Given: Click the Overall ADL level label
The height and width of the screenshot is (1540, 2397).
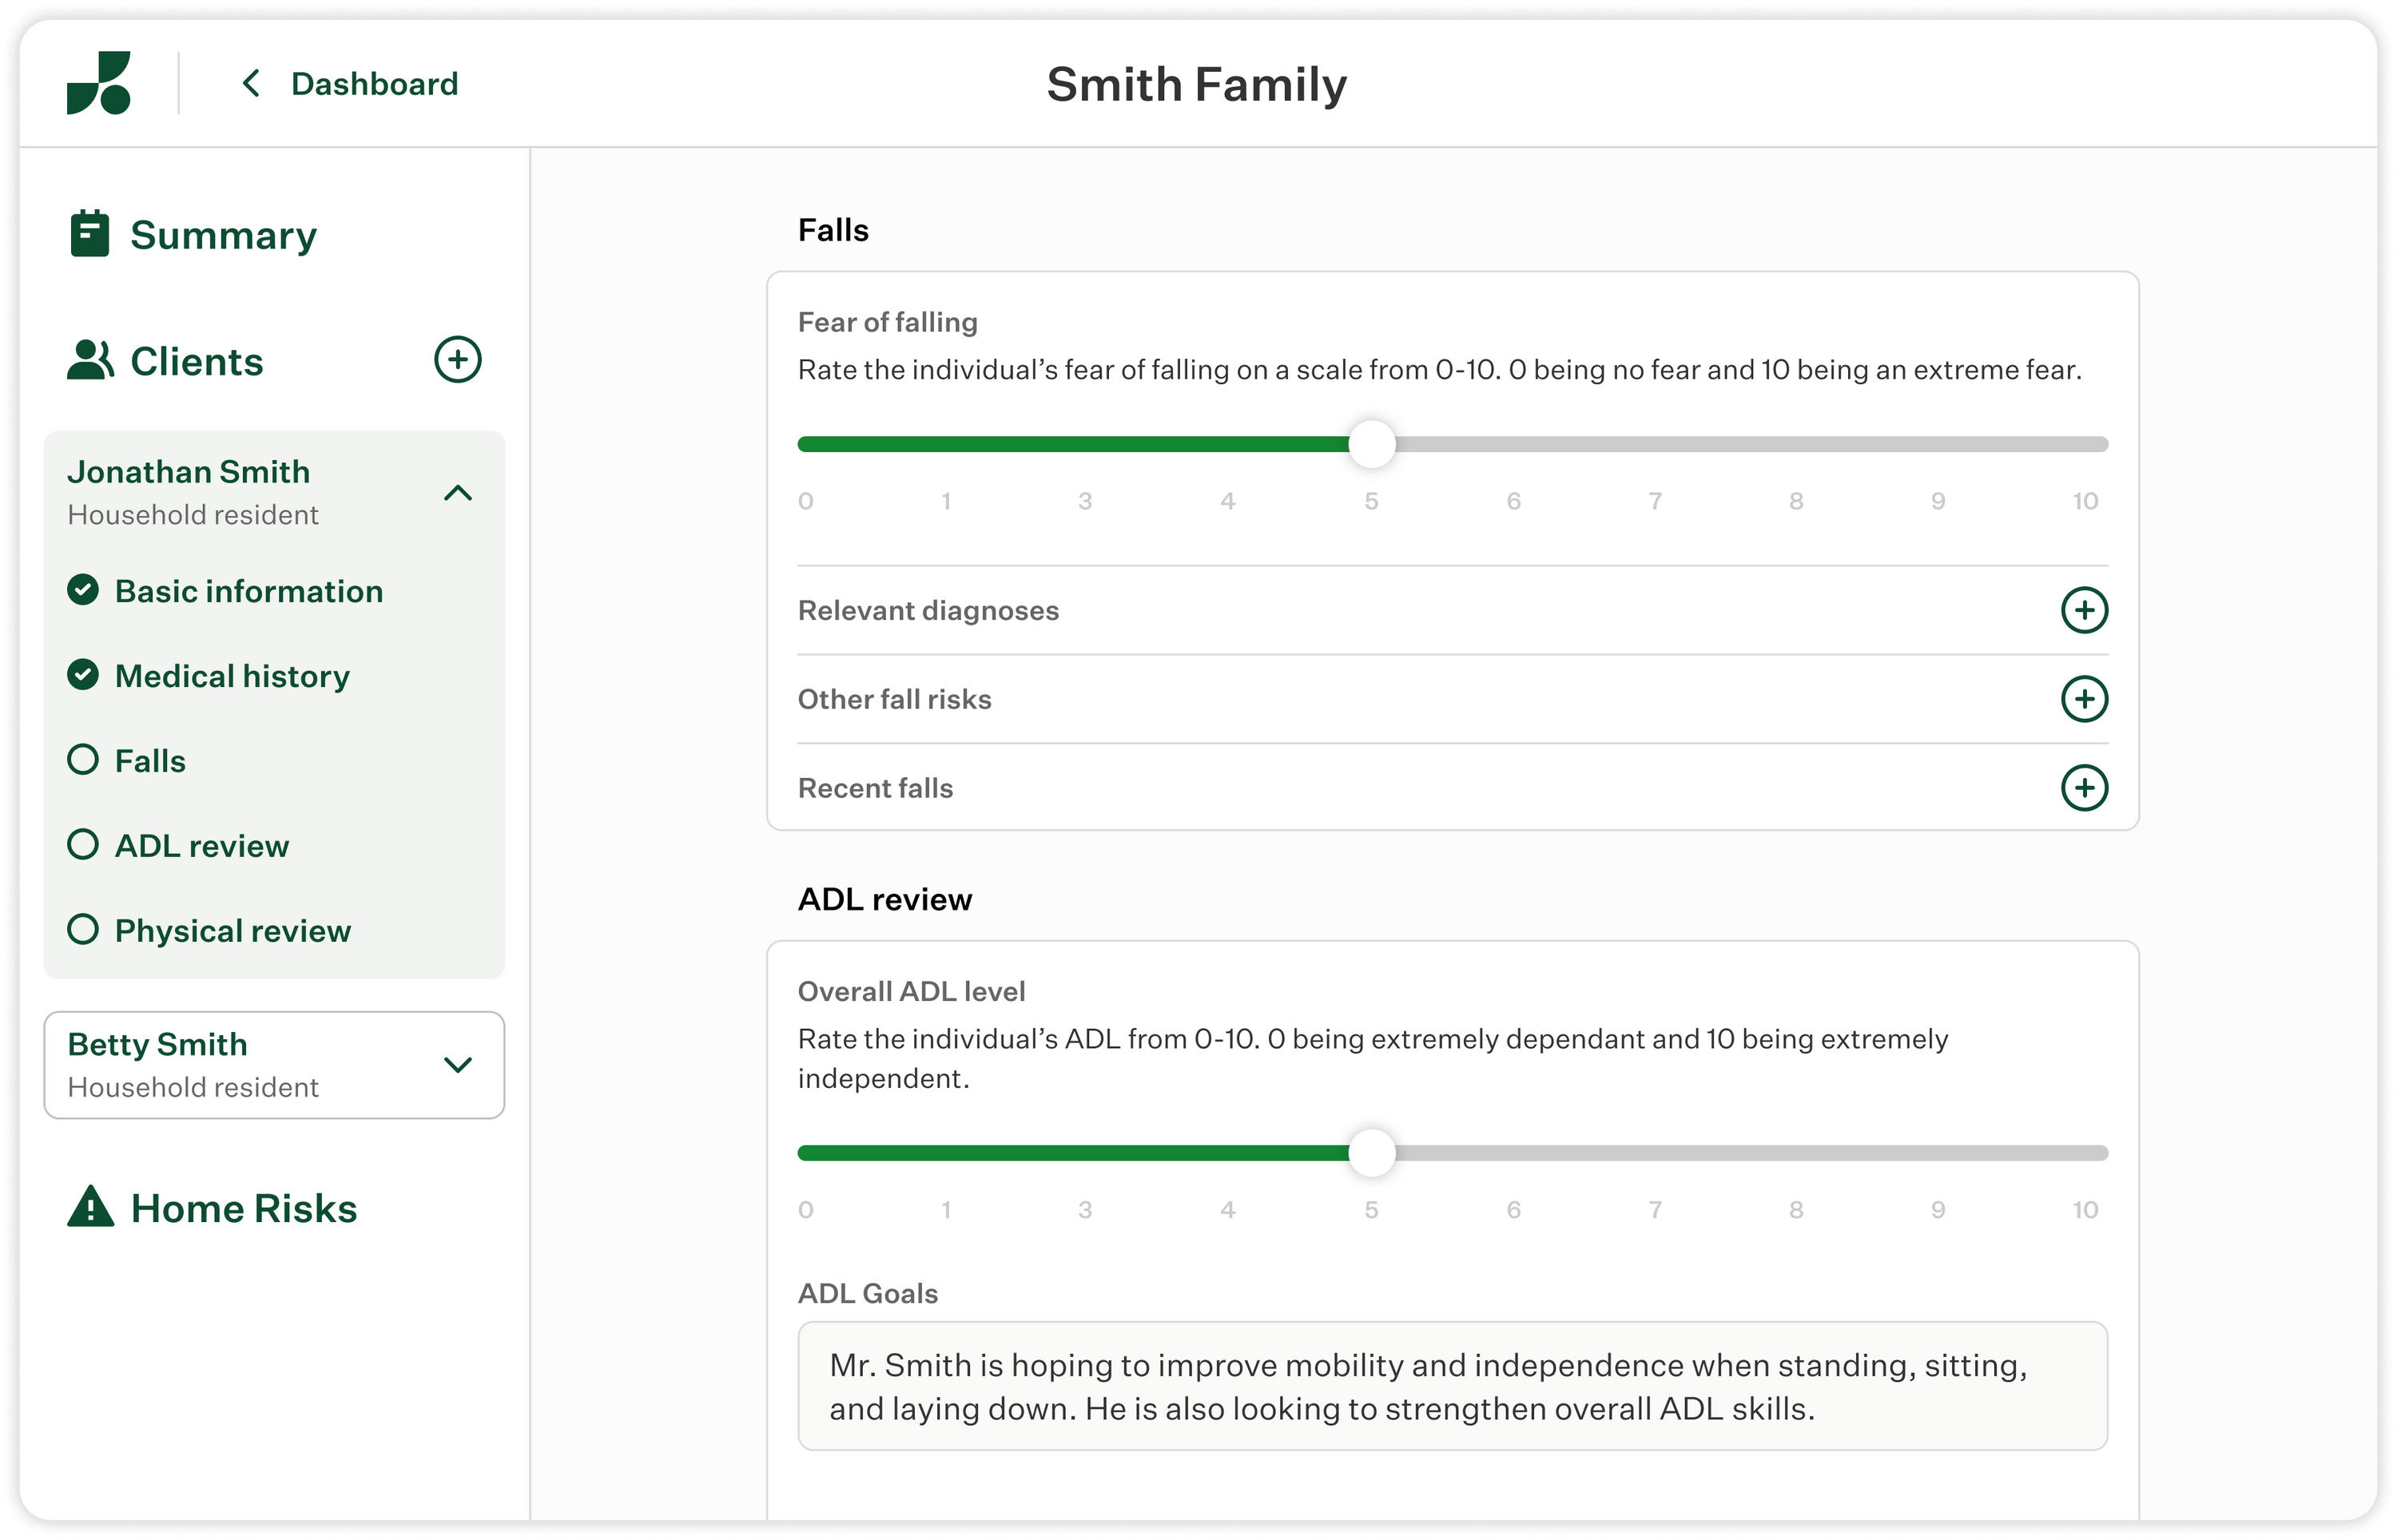Looking at the screenshot, I should [x=911, y=991].
